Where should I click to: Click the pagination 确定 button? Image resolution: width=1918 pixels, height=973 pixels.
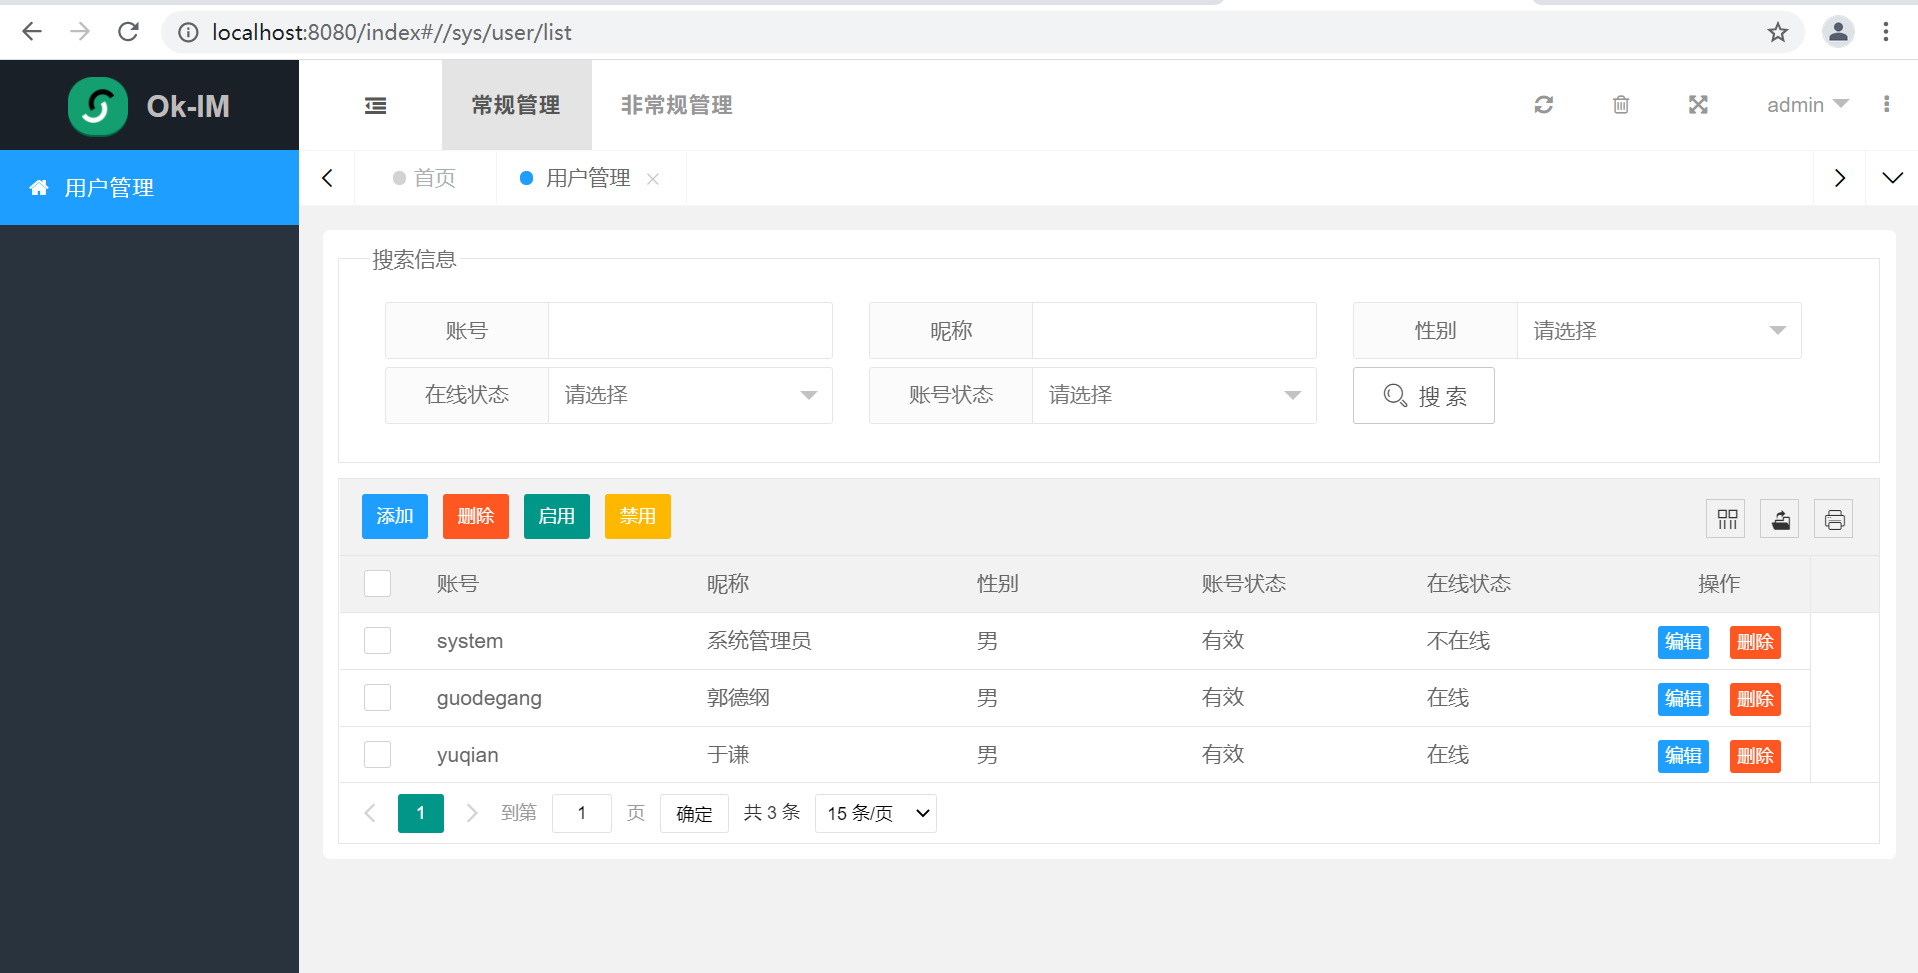(694, 813)
